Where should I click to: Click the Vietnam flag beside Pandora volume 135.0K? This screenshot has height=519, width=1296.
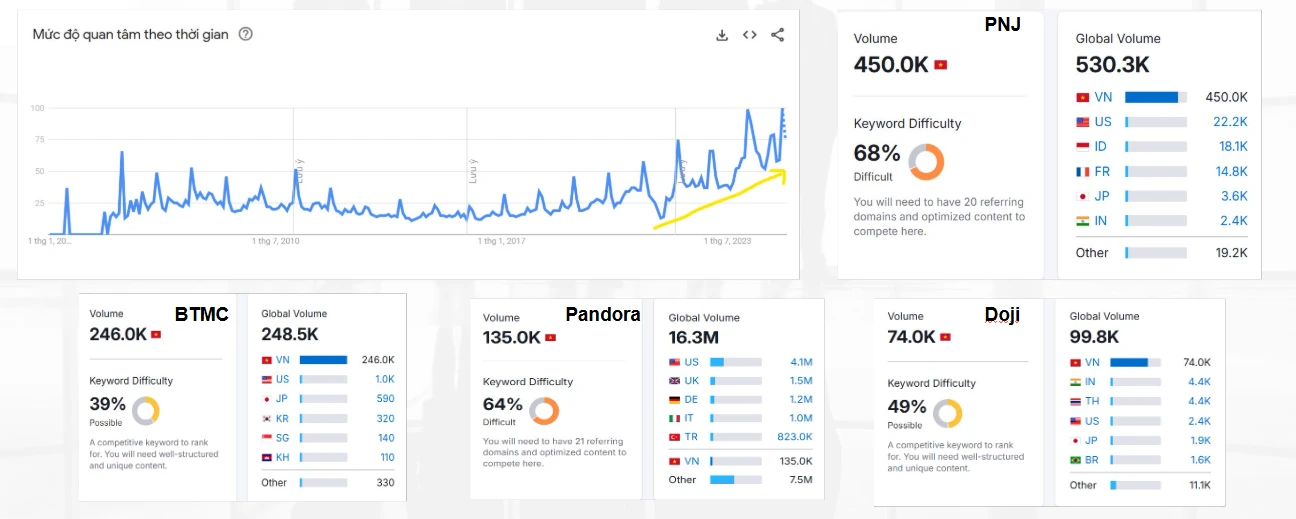tap(550, 338)
